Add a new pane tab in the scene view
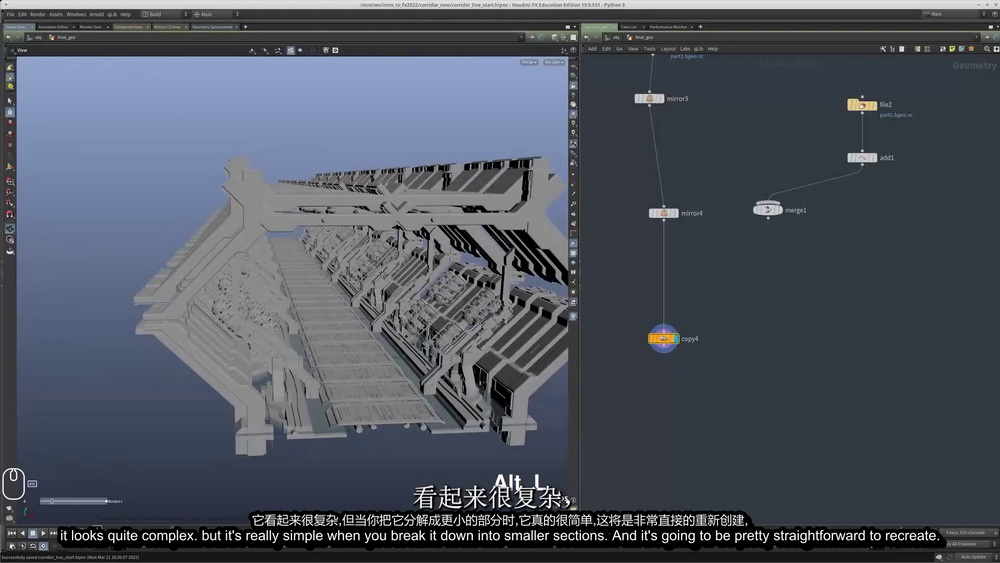The width and height of the screenshot is (1000, 563). click(x=246, y=27)
